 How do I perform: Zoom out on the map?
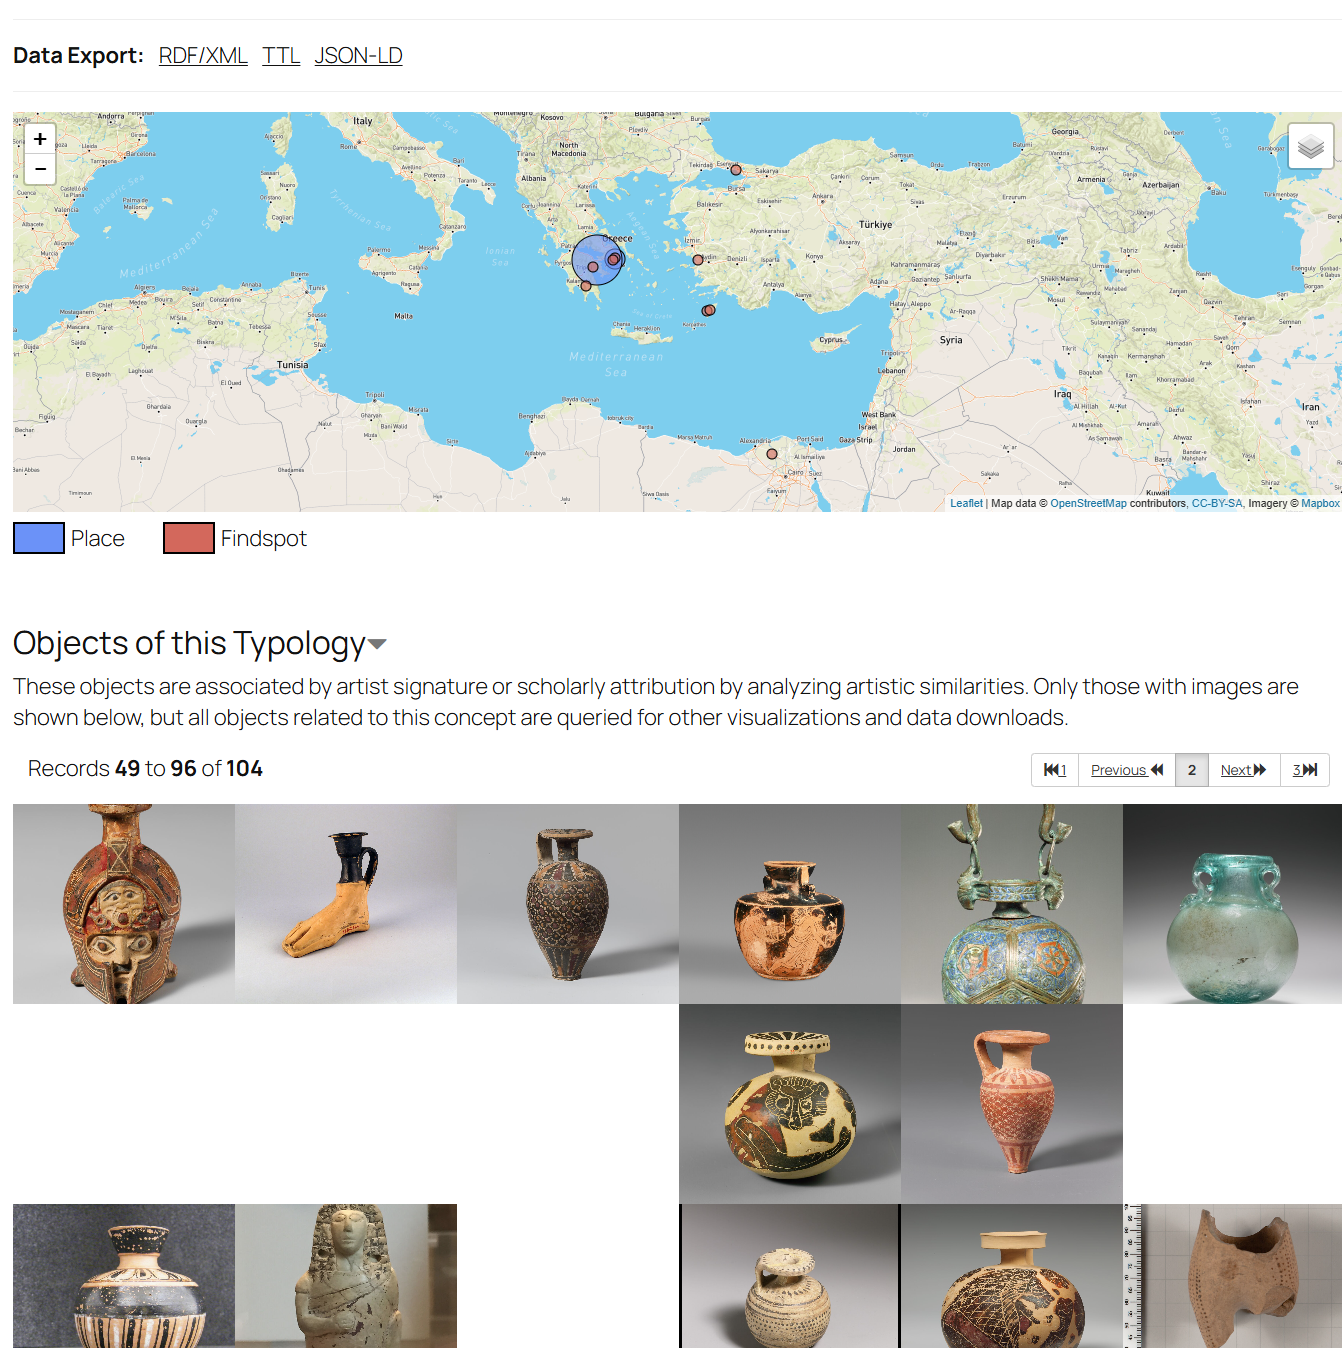click(x=40, y=169)
